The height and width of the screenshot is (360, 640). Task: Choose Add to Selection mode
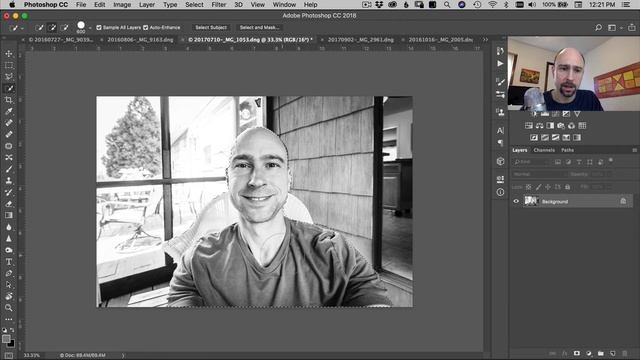tap(52, 28)
